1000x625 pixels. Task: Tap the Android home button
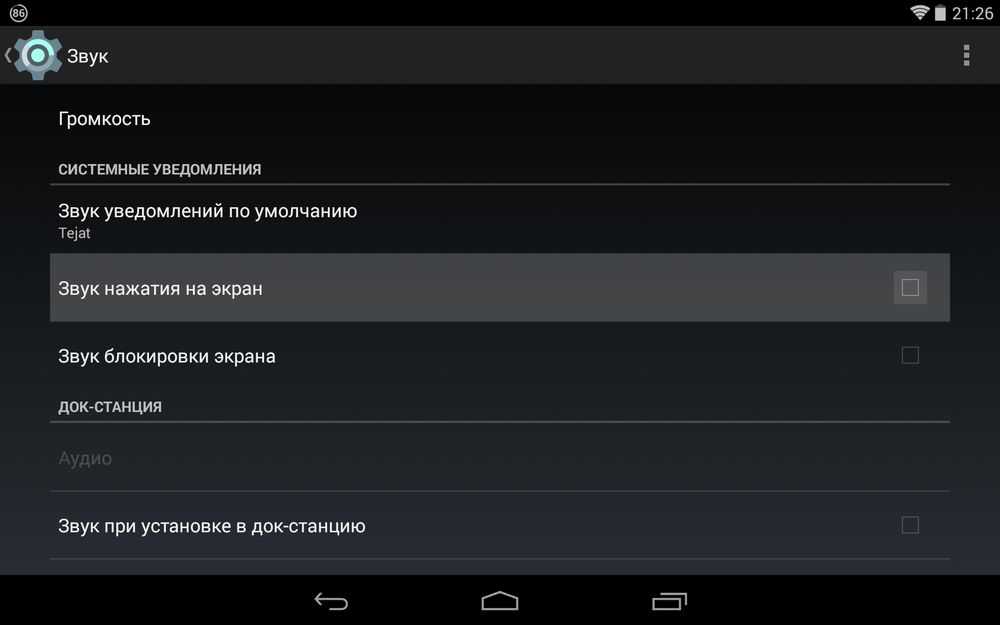[500, 601]
